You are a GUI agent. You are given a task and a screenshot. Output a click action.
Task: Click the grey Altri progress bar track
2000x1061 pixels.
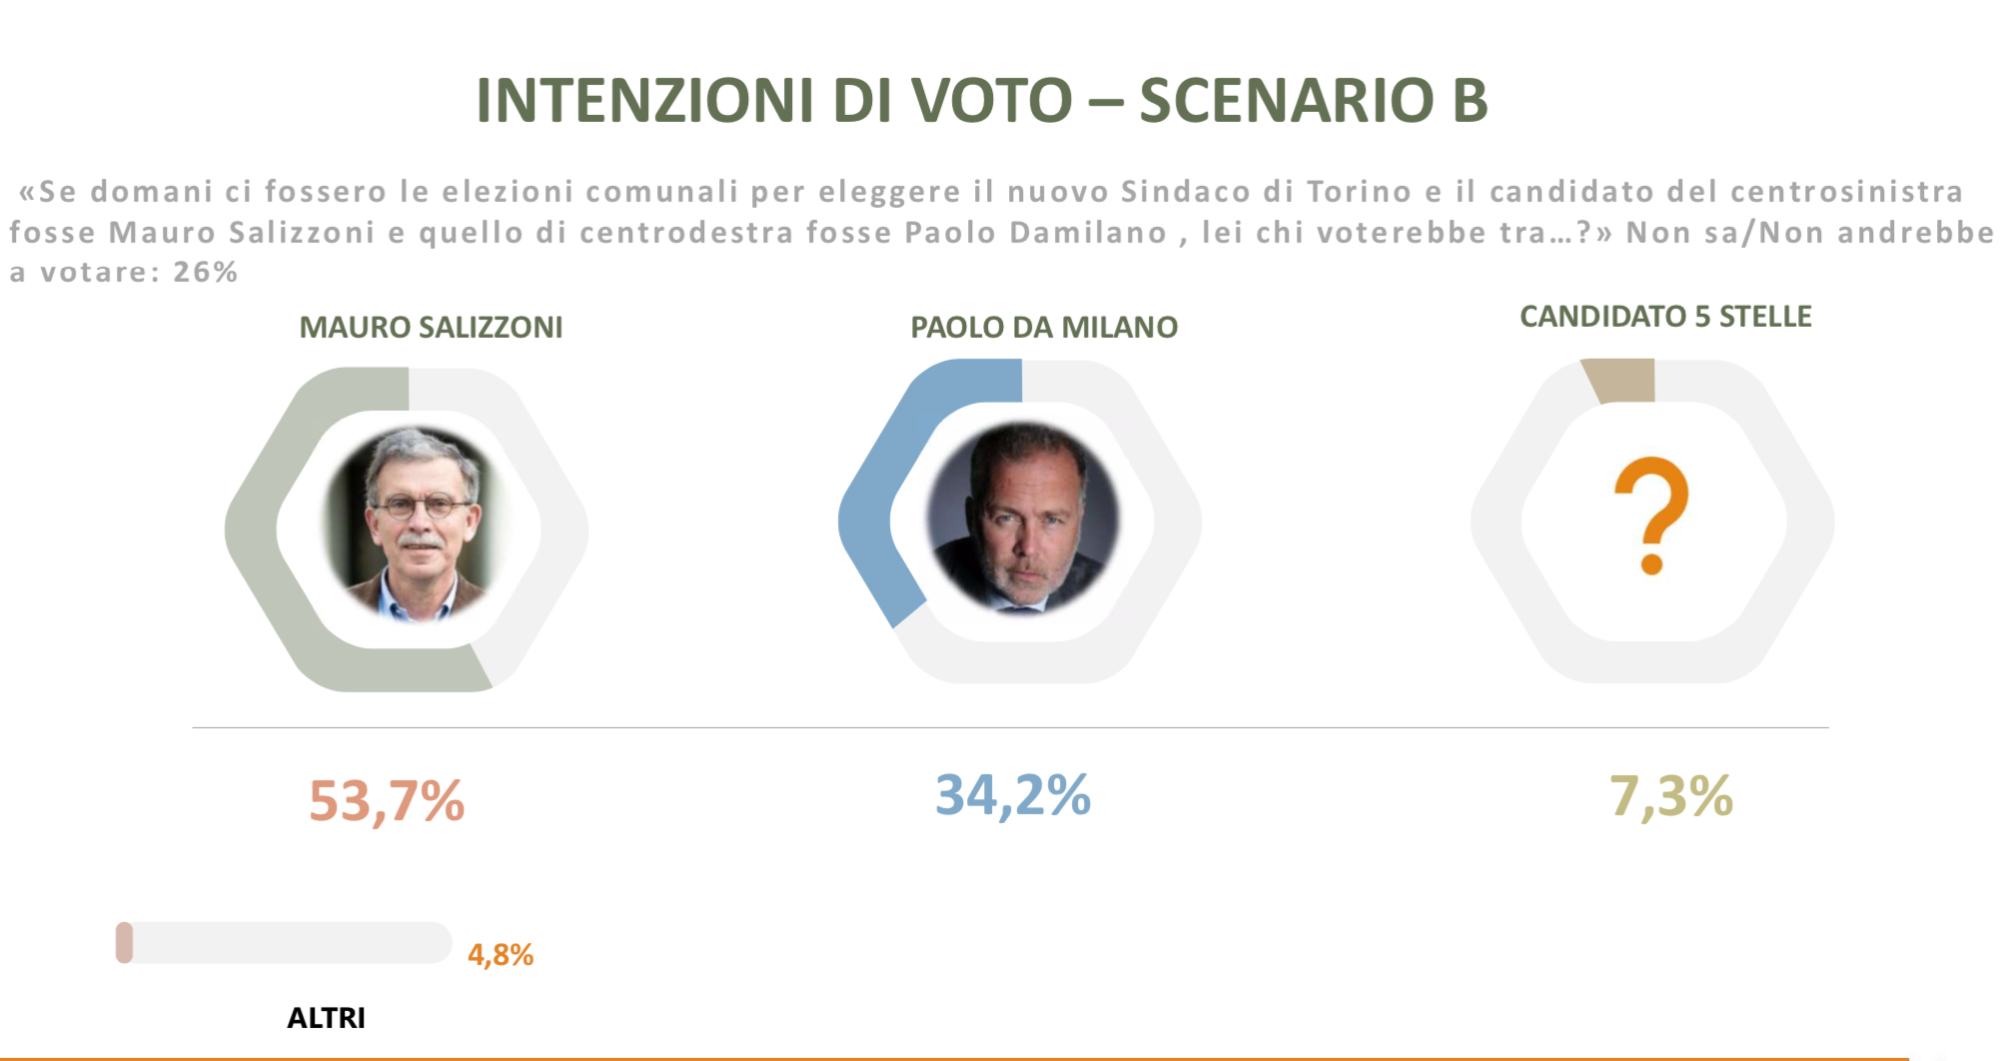[290, 943]
